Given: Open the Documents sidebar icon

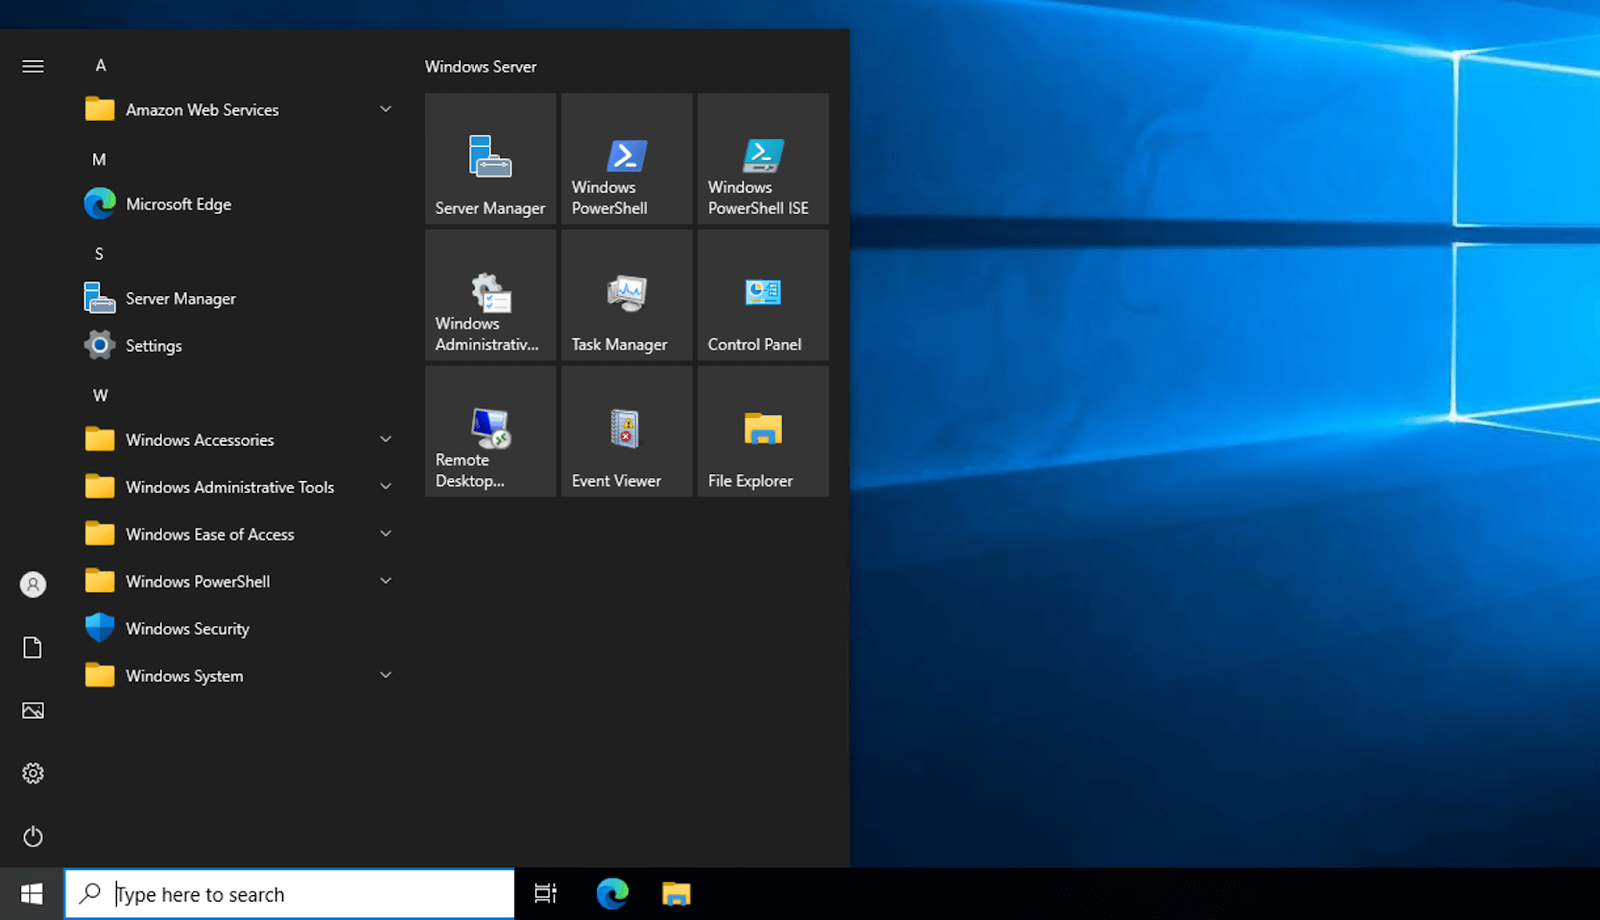Looking at the screenshot, I should pyautogui.click(x=33, y=647).
